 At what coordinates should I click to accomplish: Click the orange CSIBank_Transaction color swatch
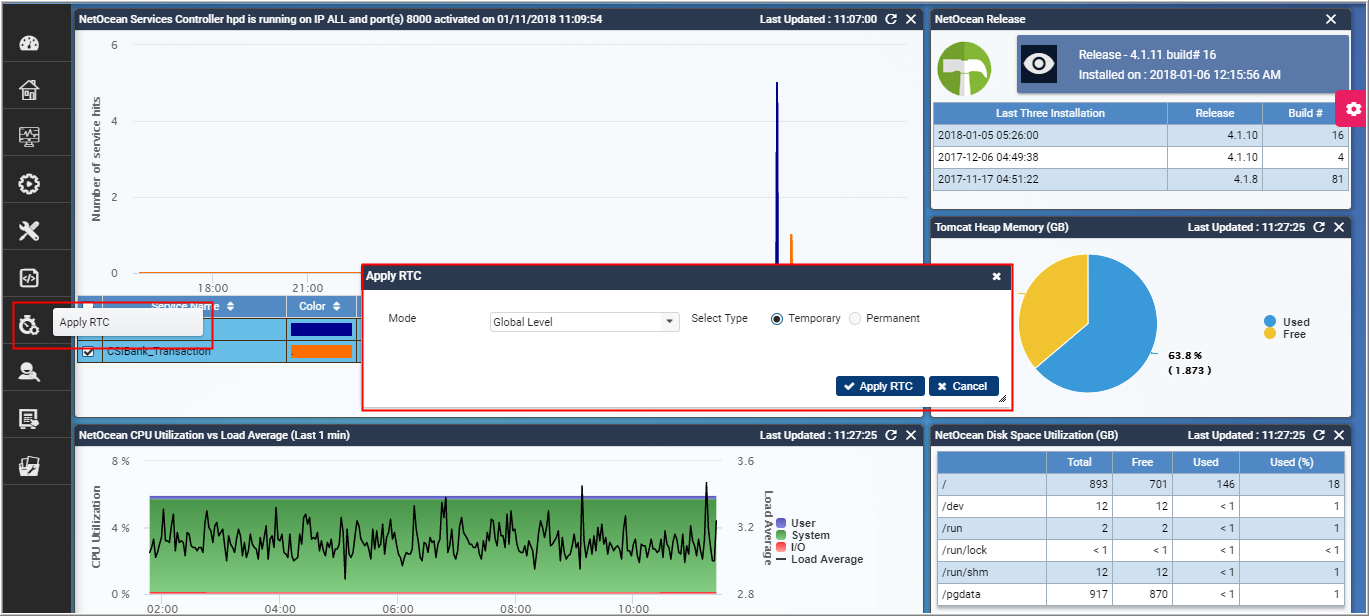click(x=321, y=352)
